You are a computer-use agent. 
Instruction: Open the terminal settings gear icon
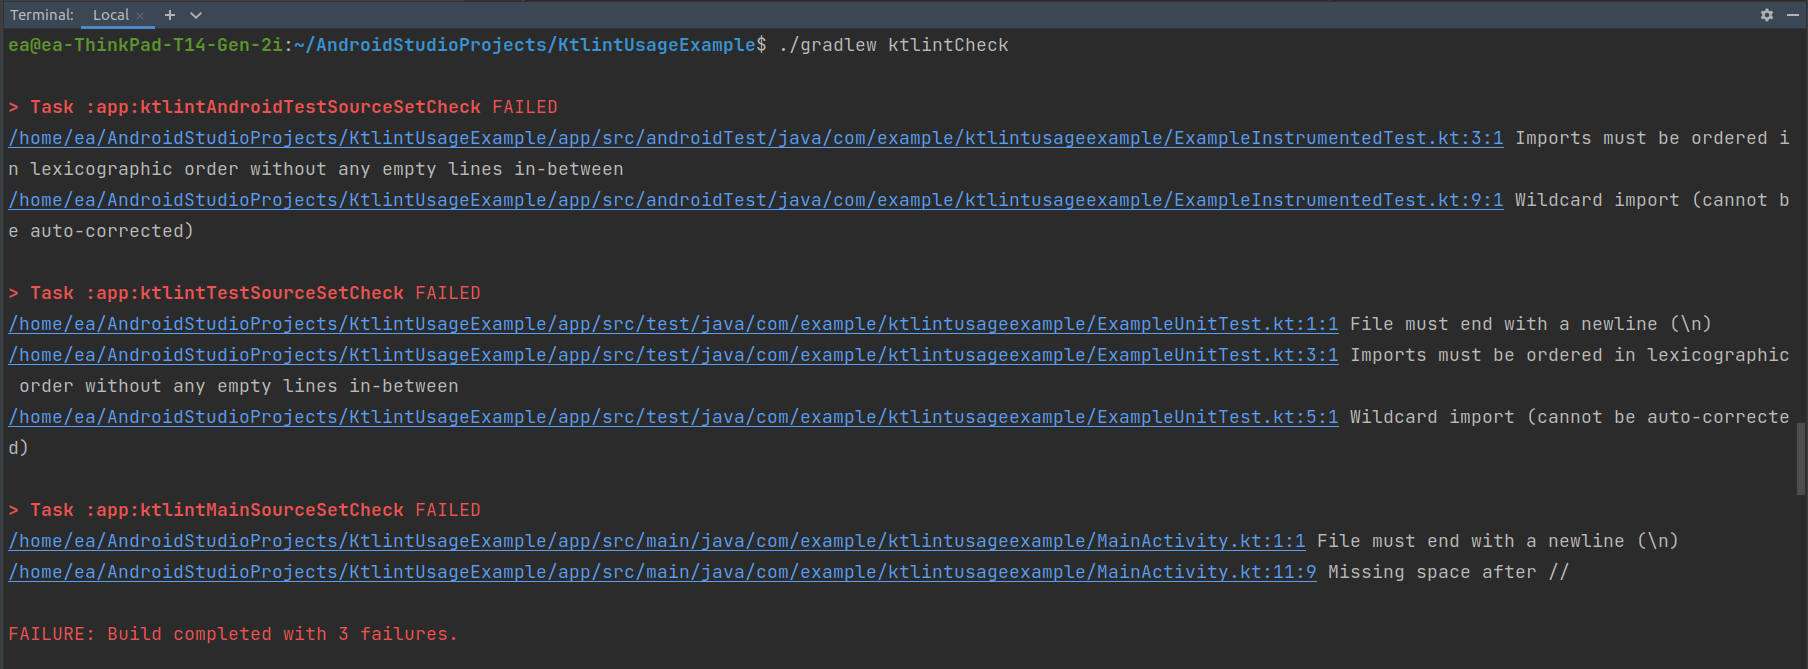(1767, 15)
